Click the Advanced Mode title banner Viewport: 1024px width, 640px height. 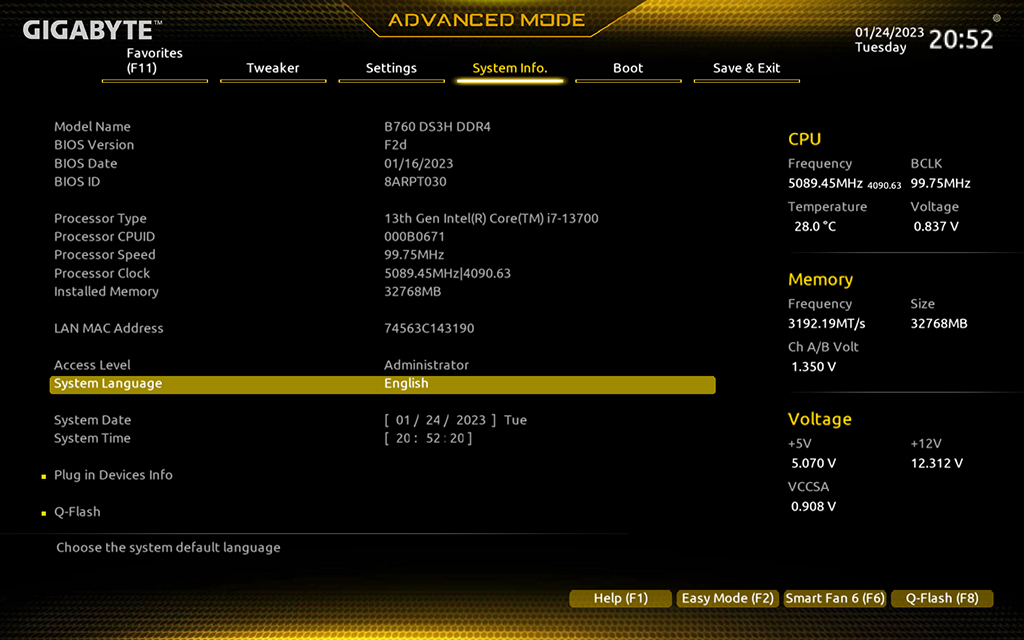coord(487,20)
